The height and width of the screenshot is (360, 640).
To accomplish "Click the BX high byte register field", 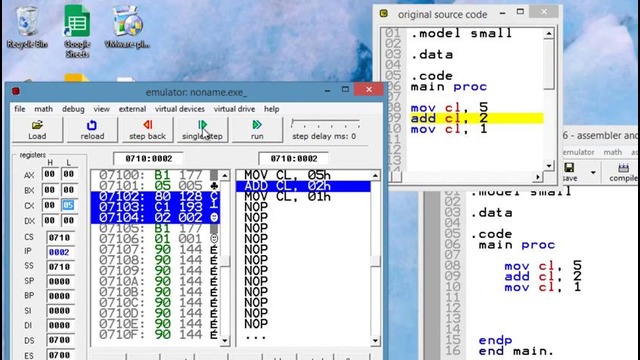I will tap(50, 190).
